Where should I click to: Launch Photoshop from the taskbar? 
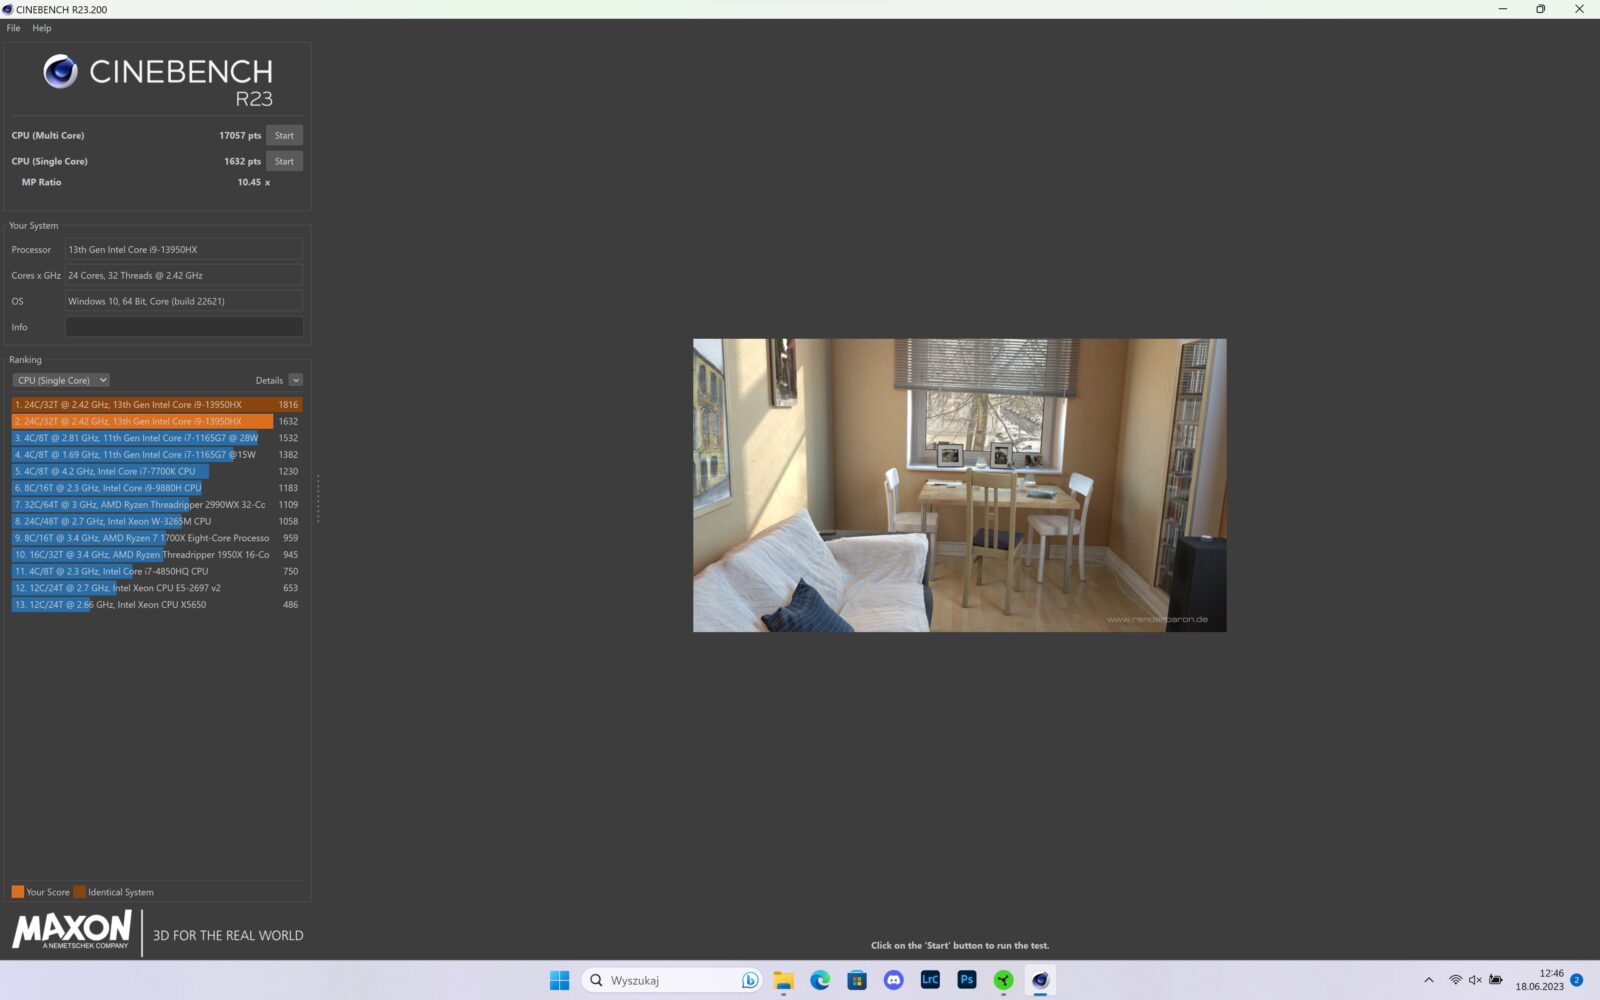tap(966, 980)
